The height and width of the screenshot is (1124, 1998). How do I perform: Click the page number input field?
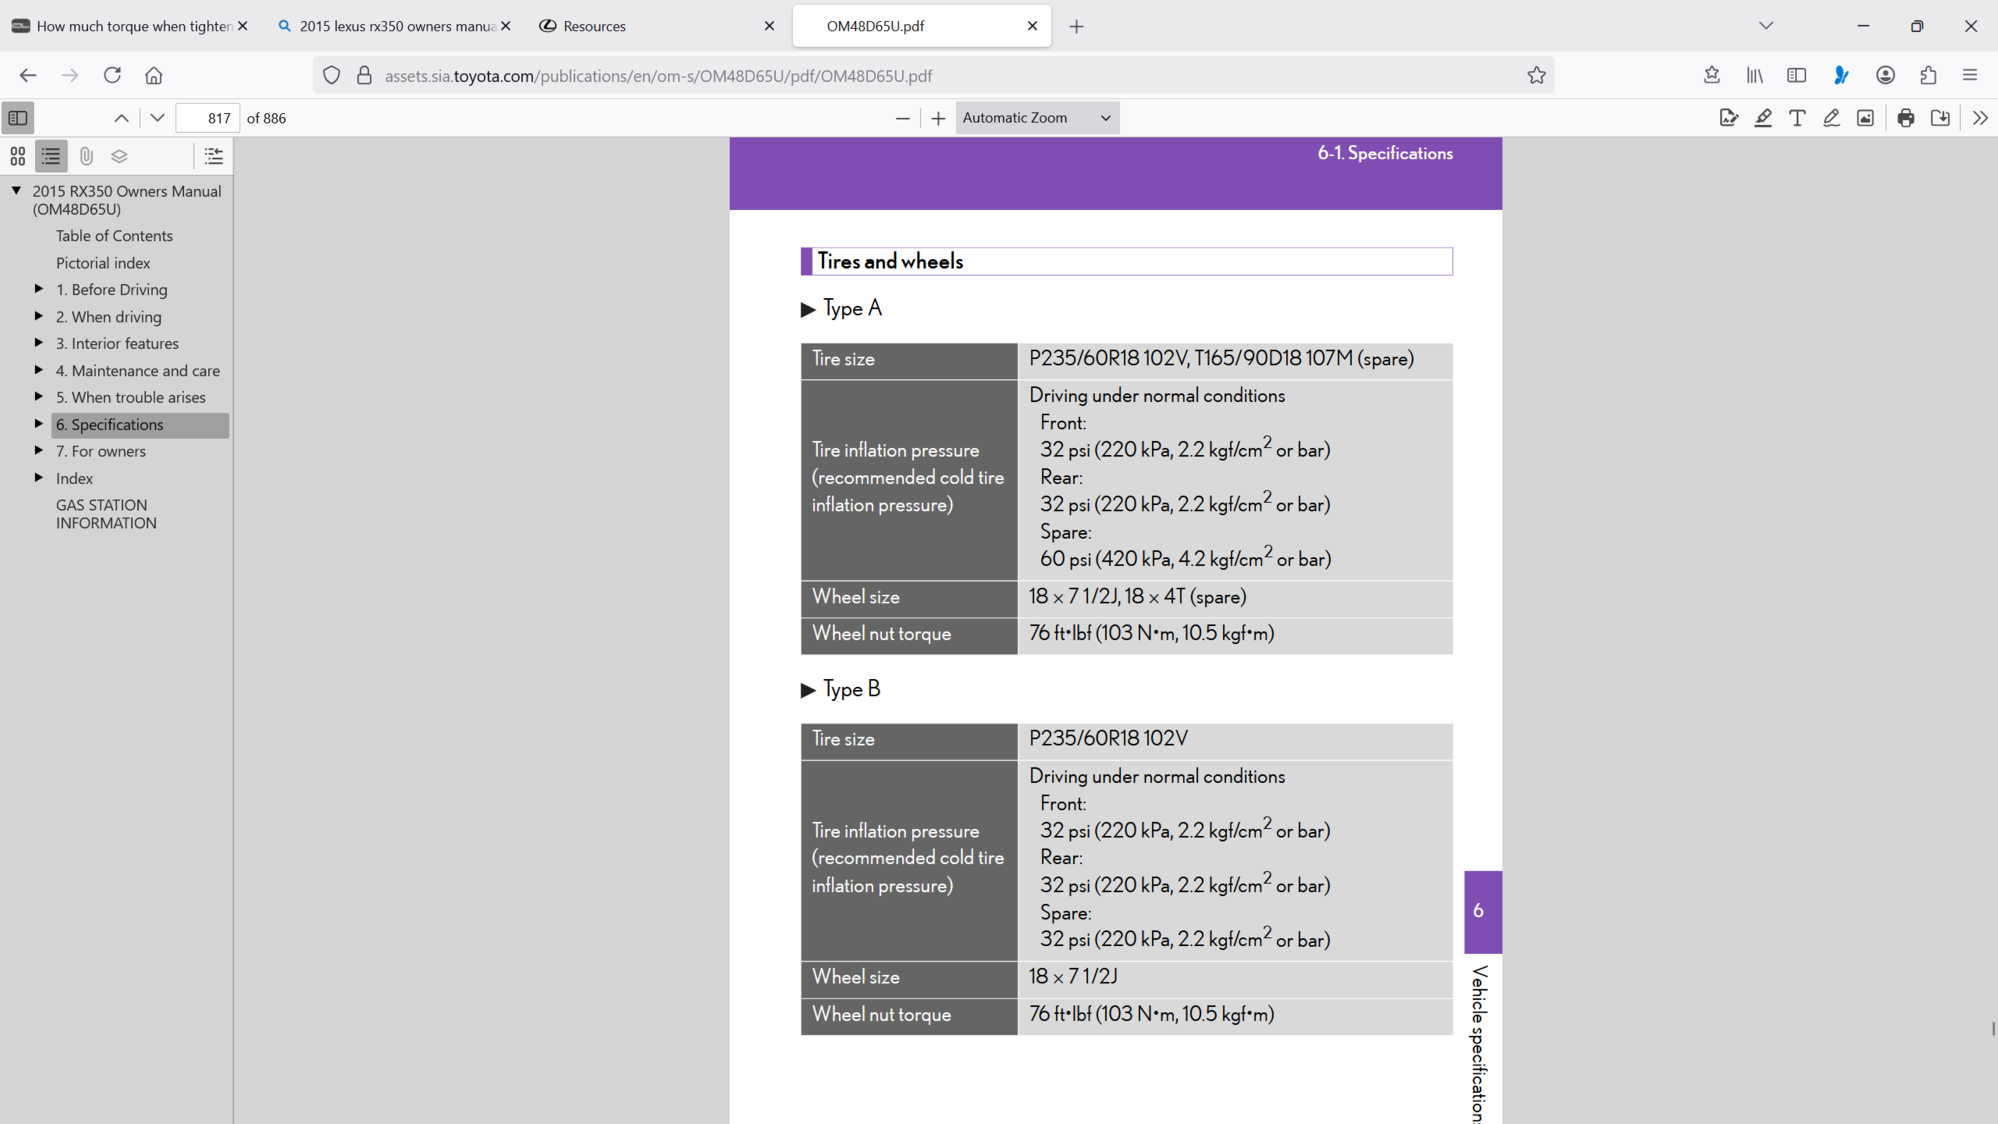click(207, 118)
